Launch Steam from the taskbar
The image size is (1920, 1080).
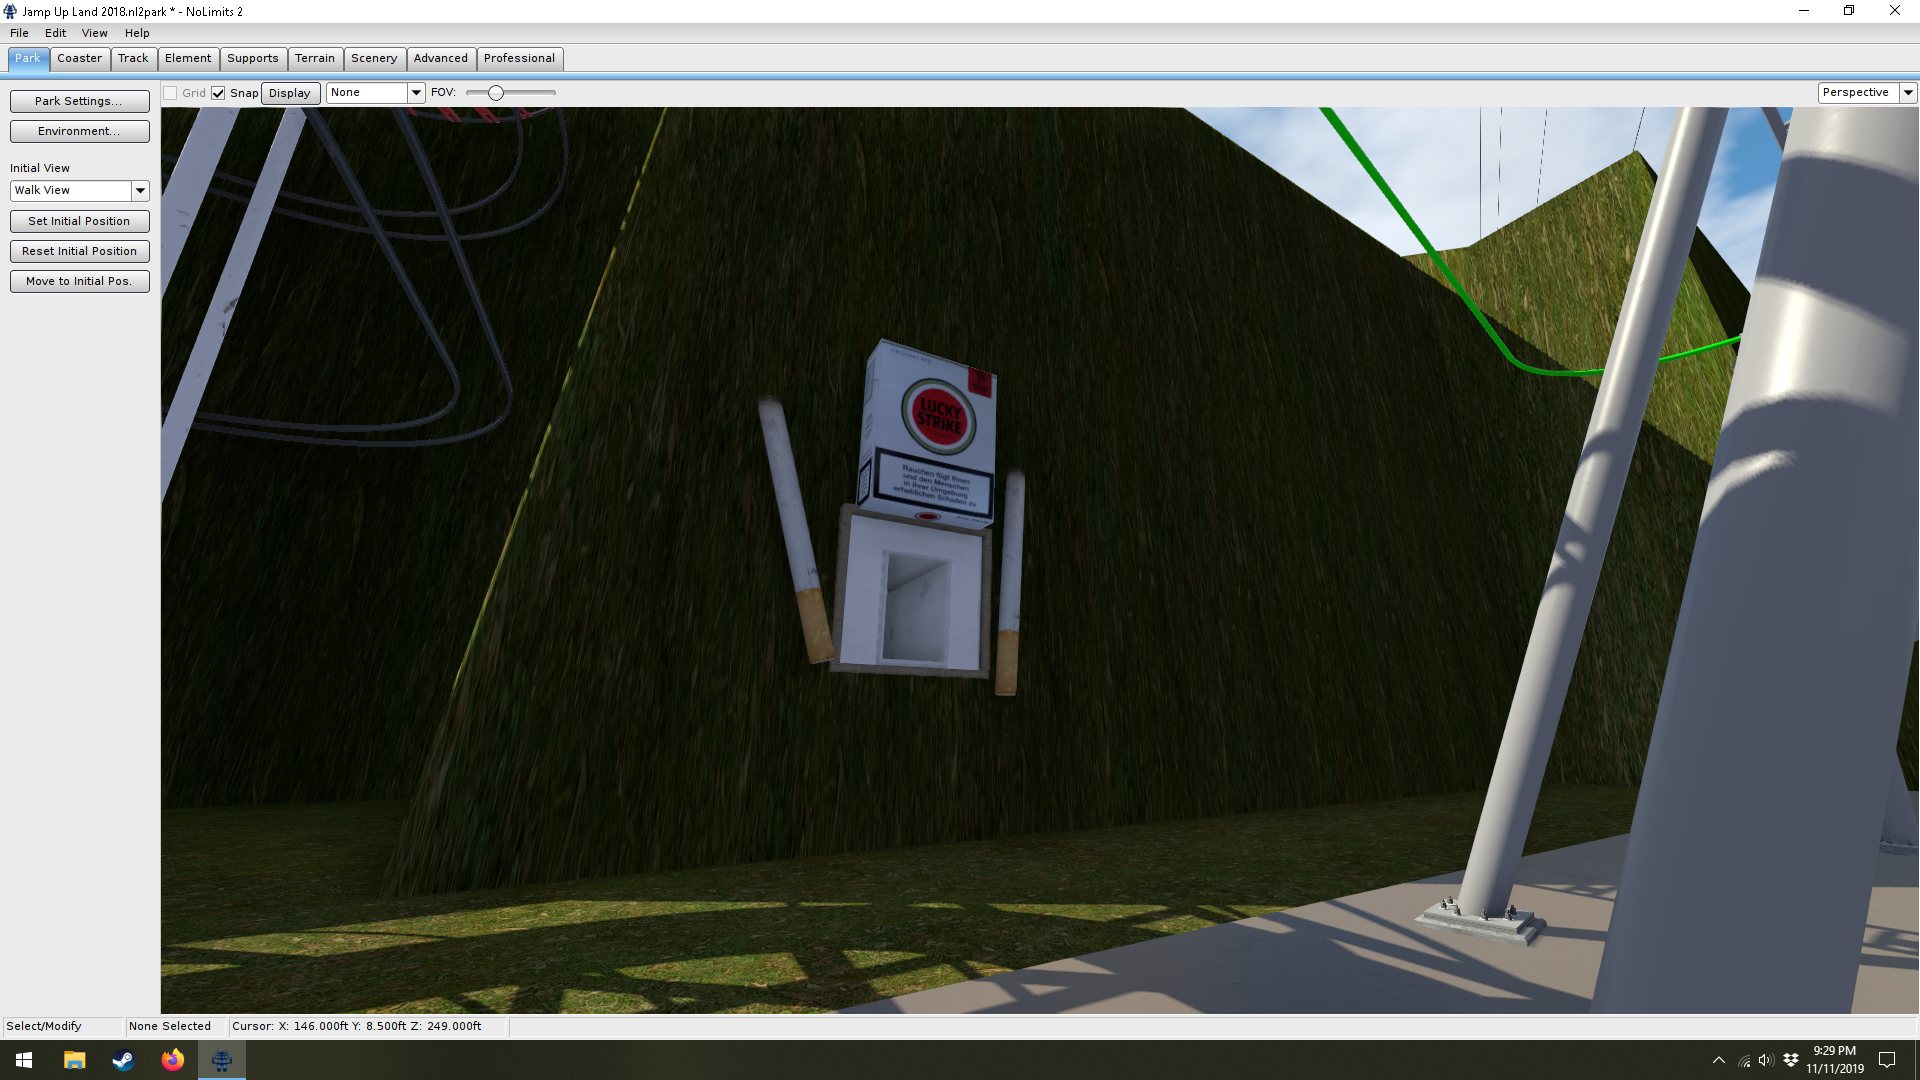123,1060
